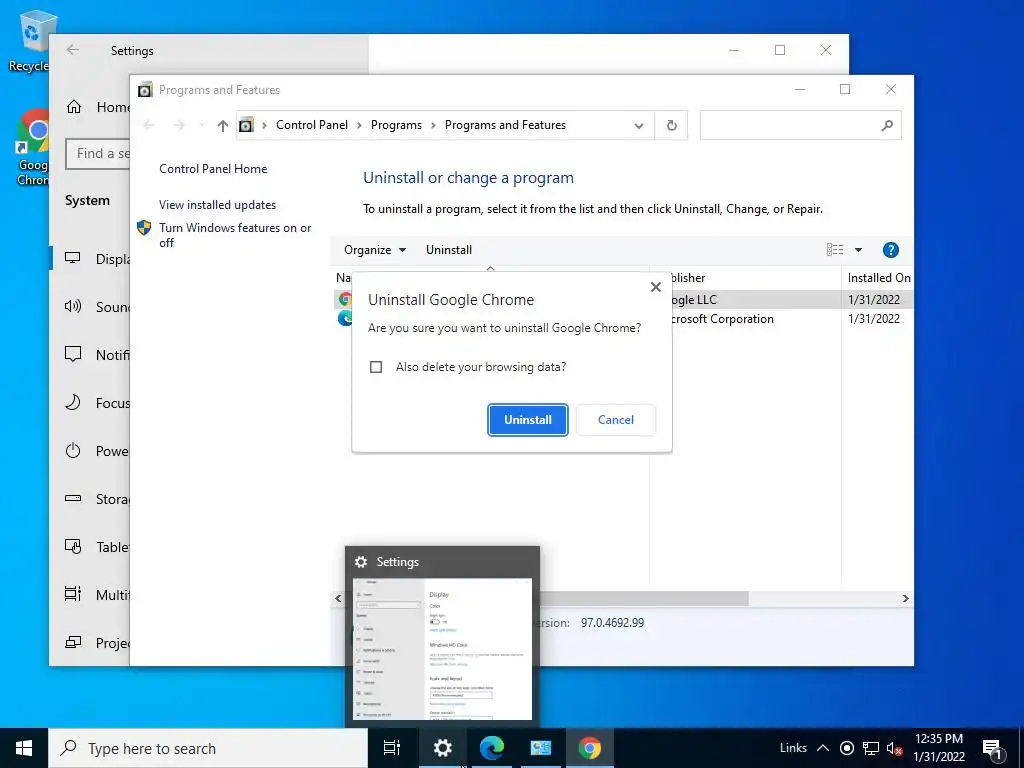Image resolution: width=1024 pixels, height=768 pixels.
Task: Open Multitasking in Settings sidebar
Action: coord(91,594)
